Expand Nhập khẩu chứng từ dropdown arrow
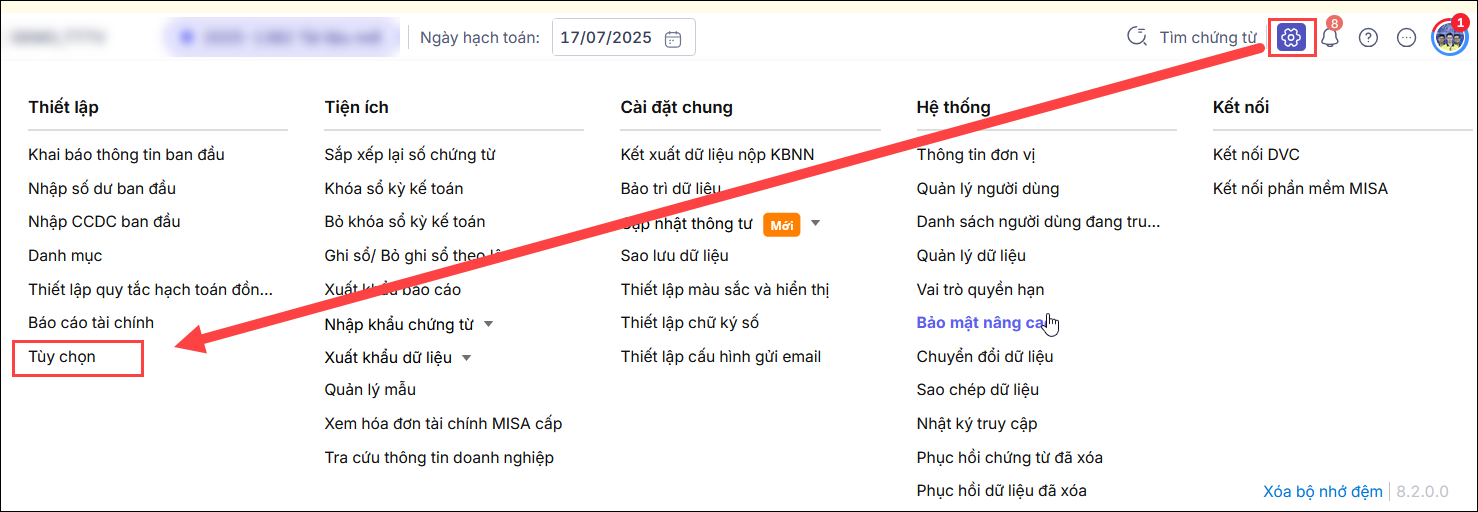This screenshot has width=1478, height=512. (489, 324)
